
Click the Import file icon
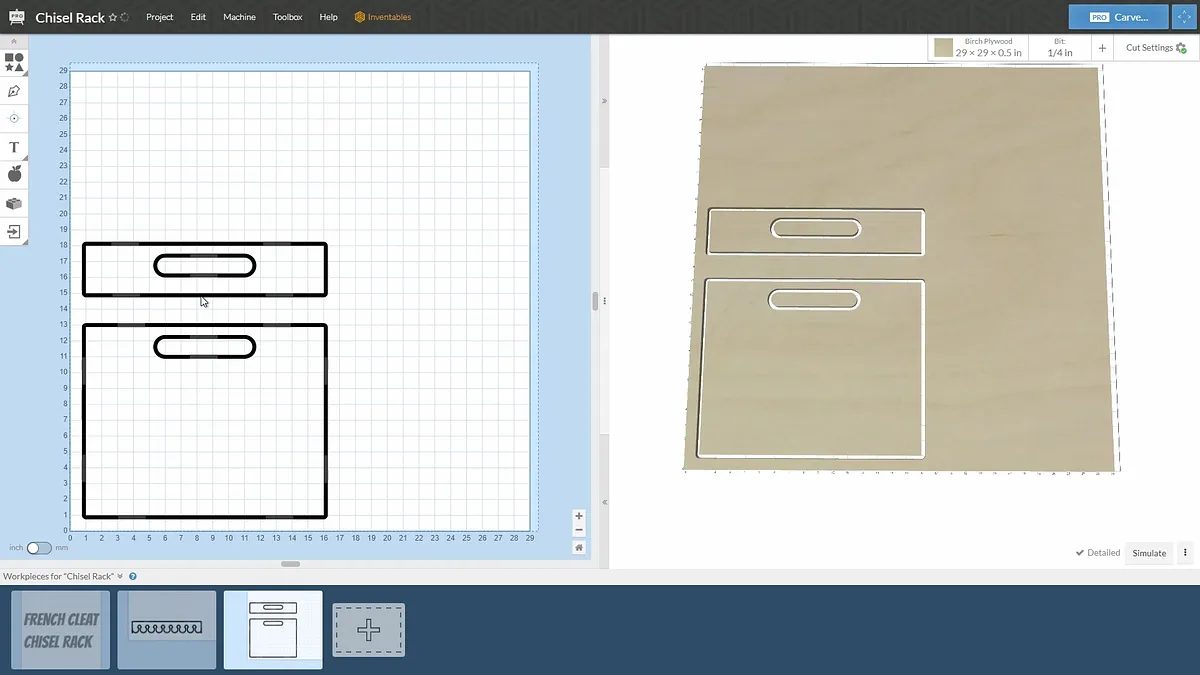point(14,231)
